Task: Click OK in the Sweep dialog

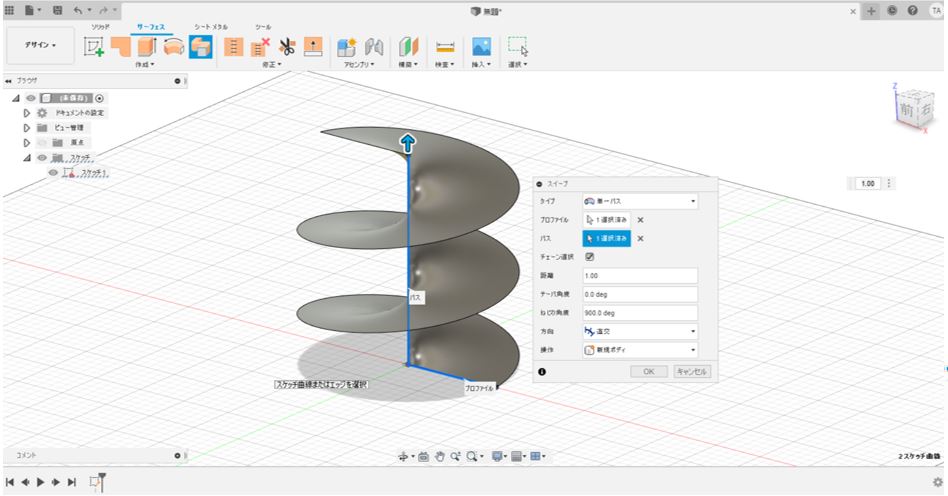Action: (649, 371)
